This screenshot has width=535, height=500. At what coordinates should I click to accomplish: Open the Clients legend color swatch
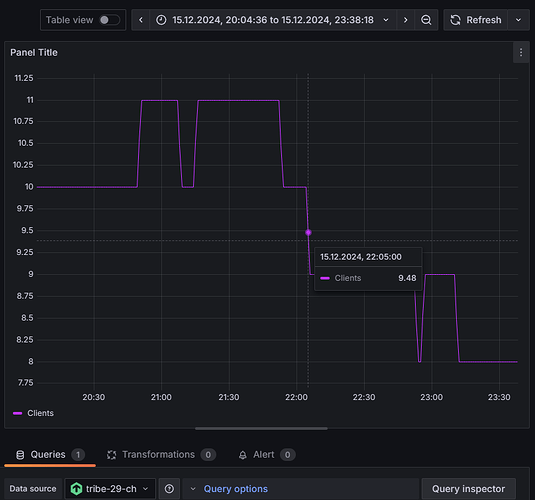click(17, 413)
